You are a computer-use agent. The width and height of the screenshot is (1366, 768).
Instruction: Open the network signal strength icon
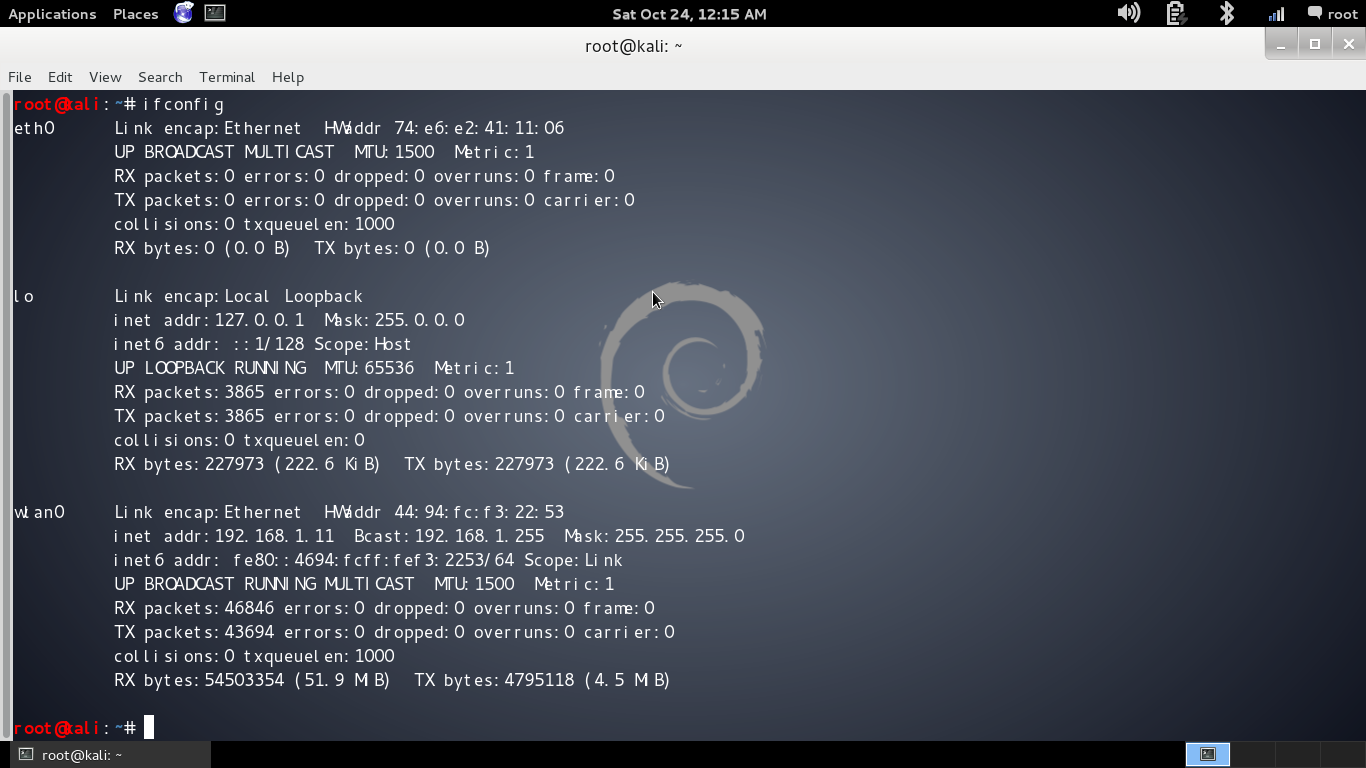click(x=1276, y=13)
